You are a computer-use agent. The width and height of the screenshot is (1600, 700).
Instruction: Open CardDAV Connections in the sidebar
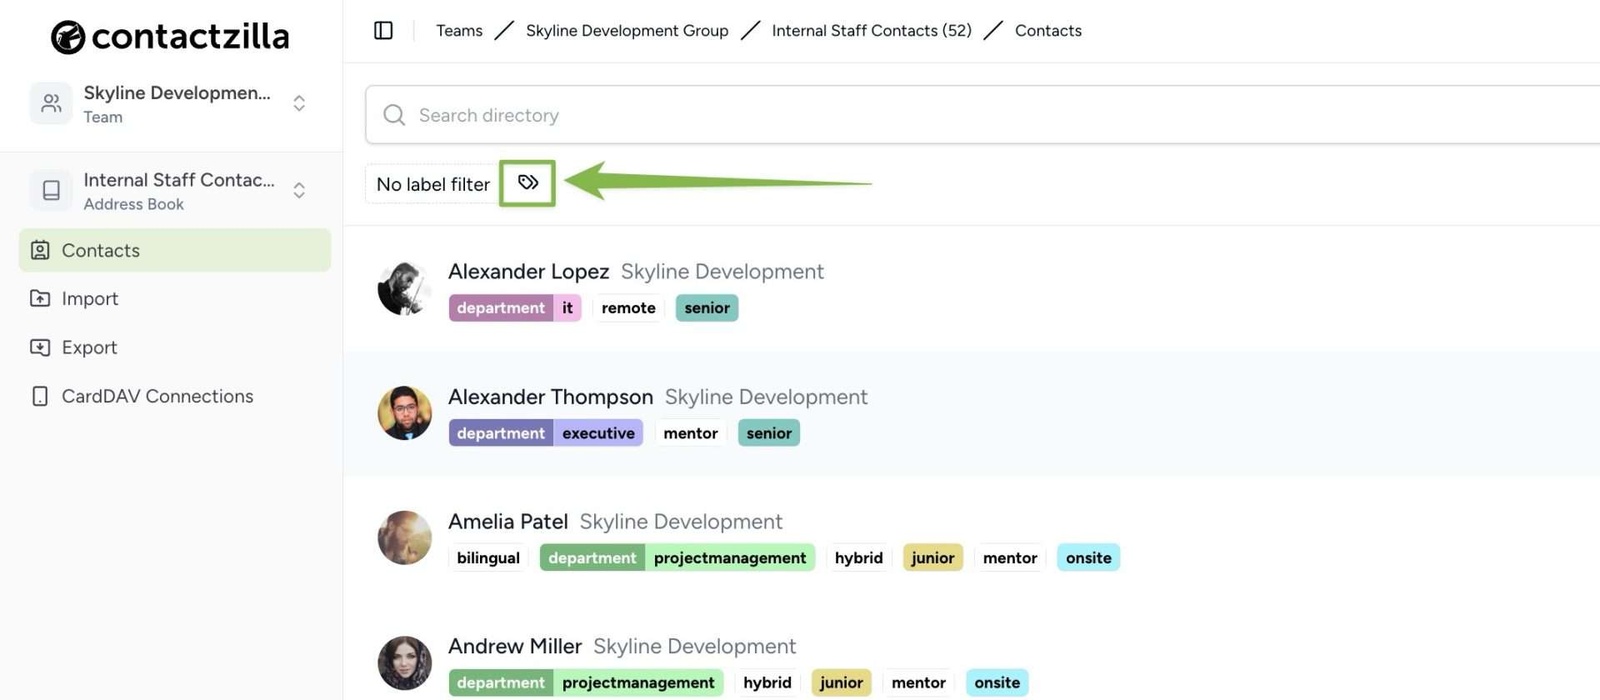157,396
